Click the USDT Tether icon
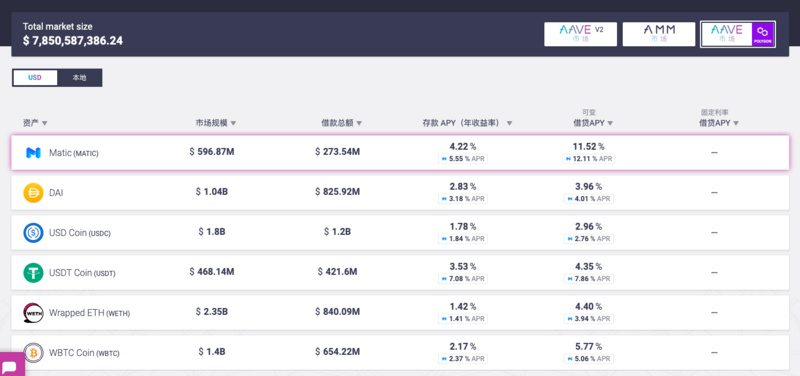The width and height of the screenshot is (800, 376). 33,273
